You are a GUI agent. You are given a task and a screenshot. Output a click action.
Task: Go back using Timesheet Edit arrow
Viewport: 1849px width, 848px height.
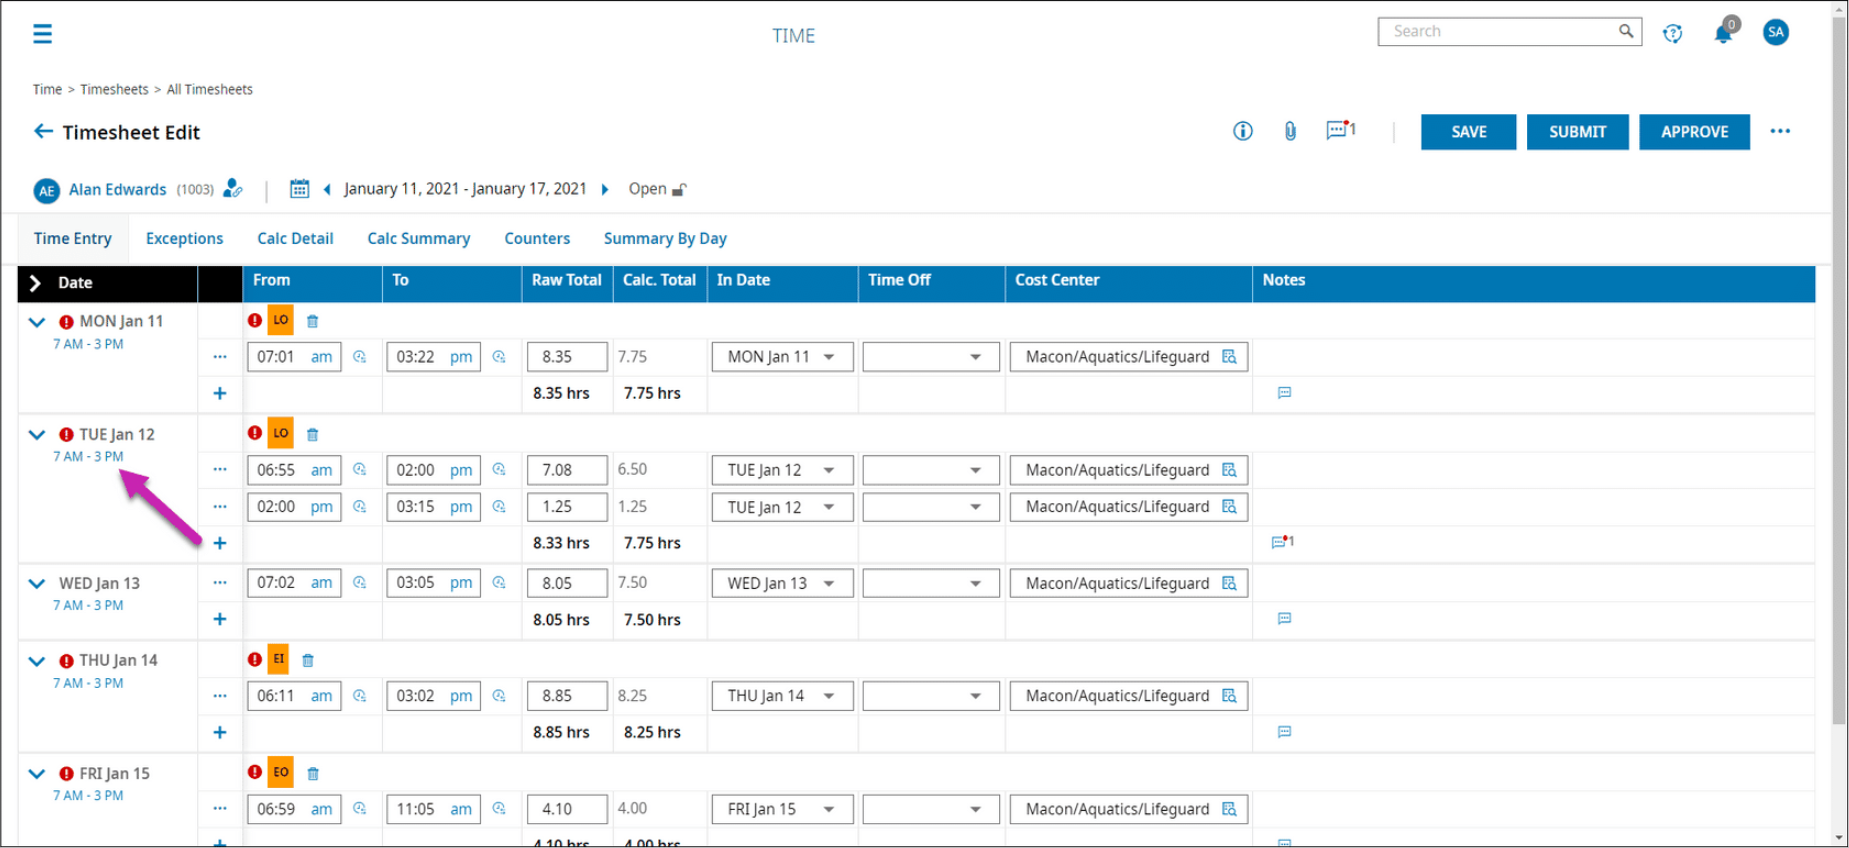tap(43, 131)
